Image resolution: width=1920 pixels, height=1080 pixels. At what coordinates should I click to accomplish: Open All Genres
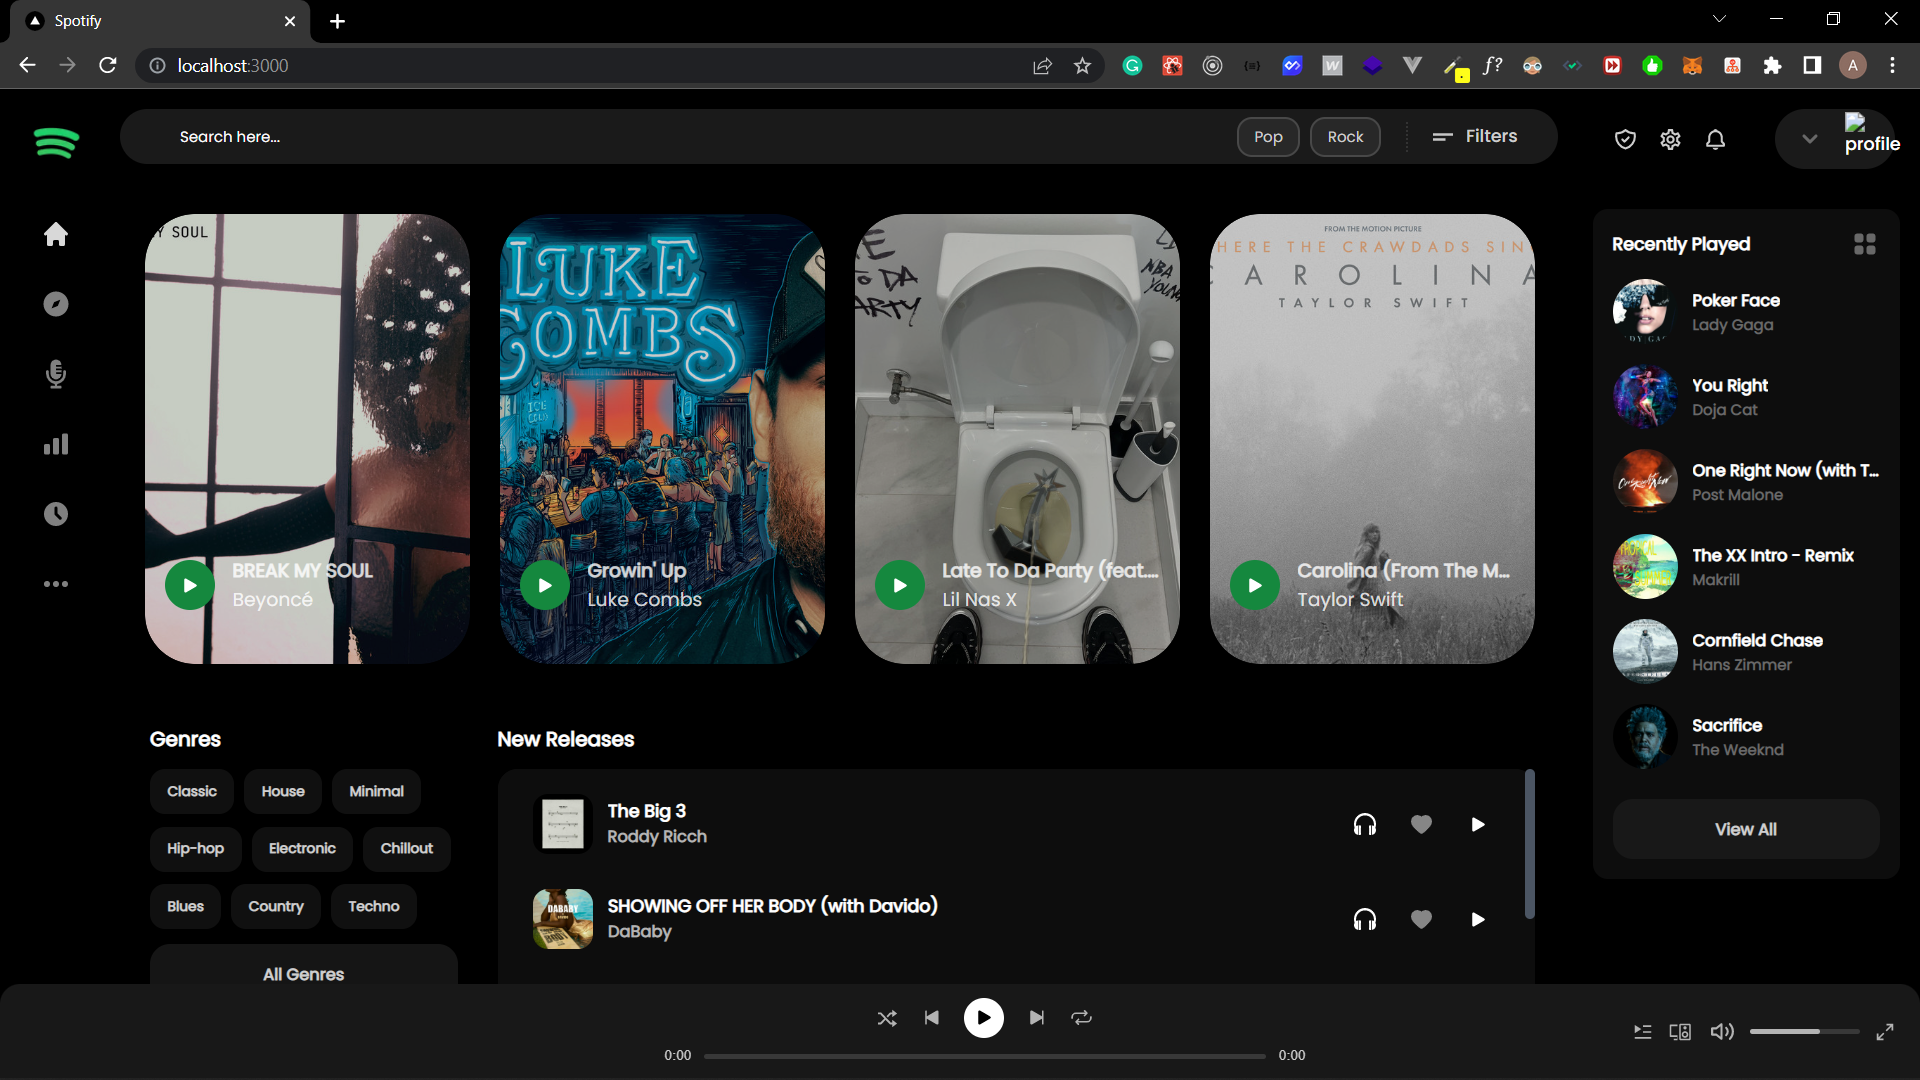[x=303, y=974]
